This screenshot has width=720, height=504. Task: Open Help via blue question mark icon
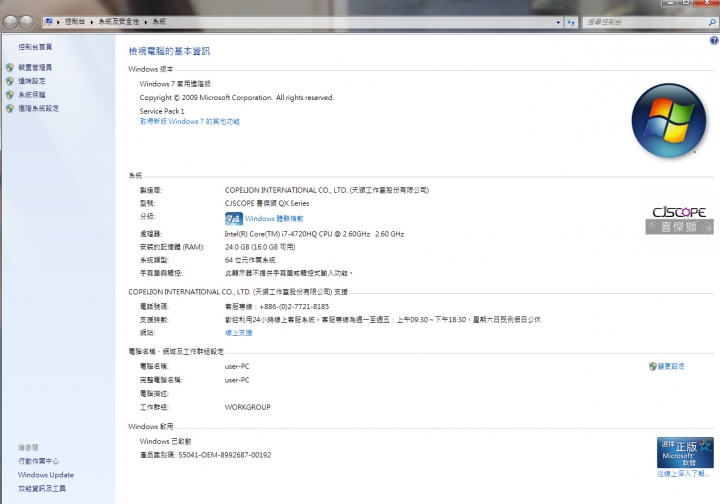[x=714, y=40]
